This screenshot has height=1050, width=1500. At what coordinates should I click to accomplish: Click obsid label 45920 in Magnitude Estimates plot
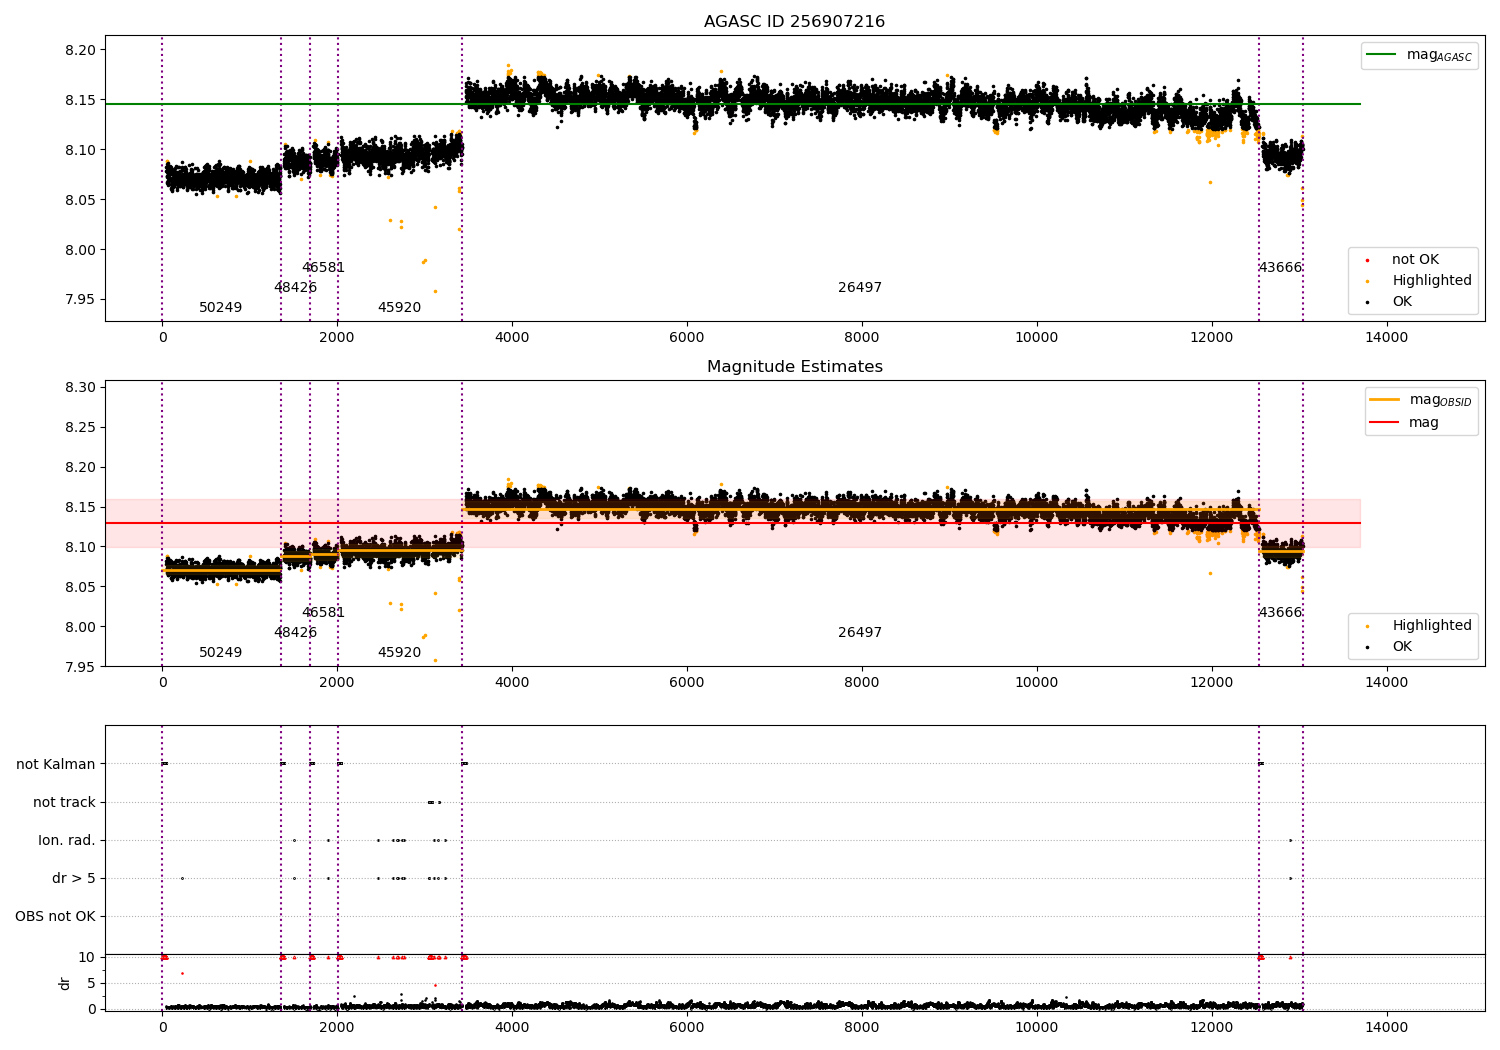pyautogui.click(x=399, y=653)
